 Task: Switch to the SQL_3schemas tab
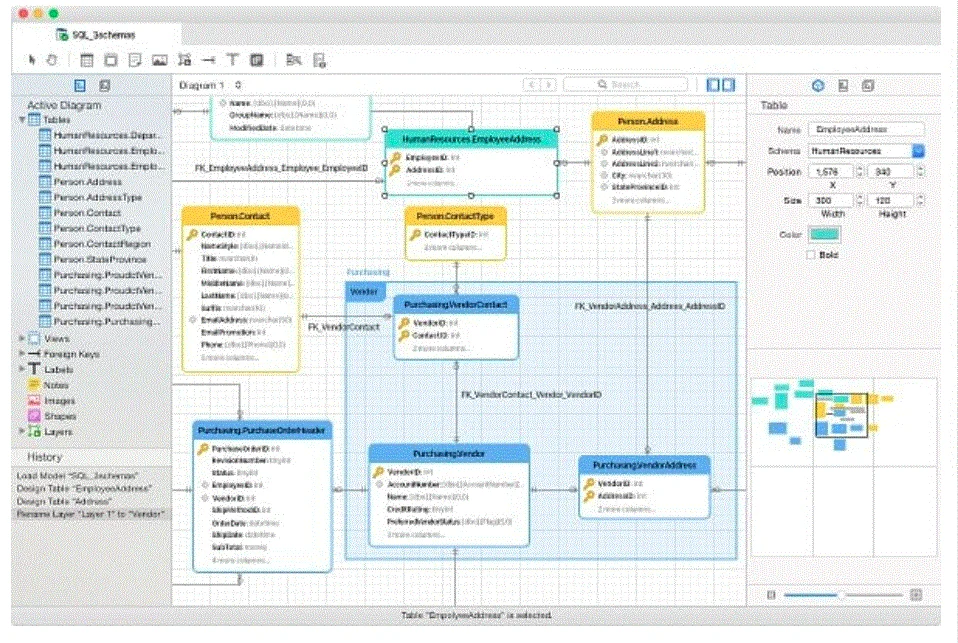[x=96, y=35]
